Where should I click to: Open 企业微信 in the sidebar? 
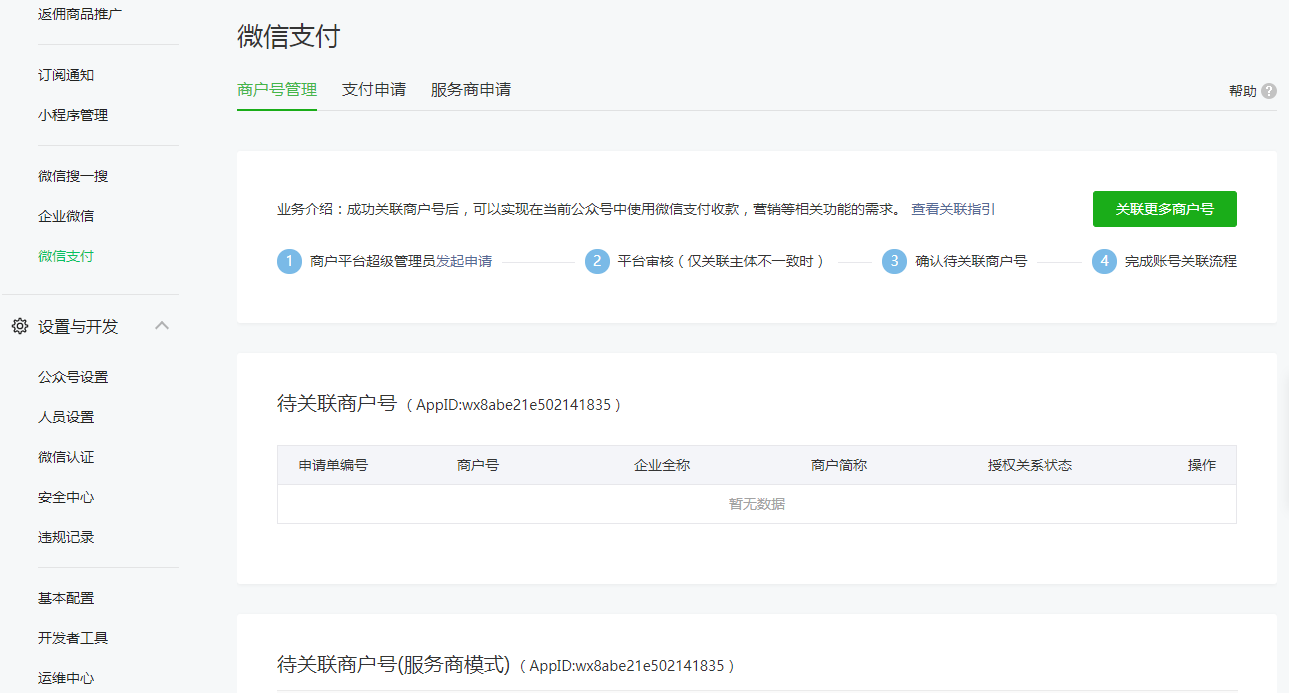click(66, 216)
